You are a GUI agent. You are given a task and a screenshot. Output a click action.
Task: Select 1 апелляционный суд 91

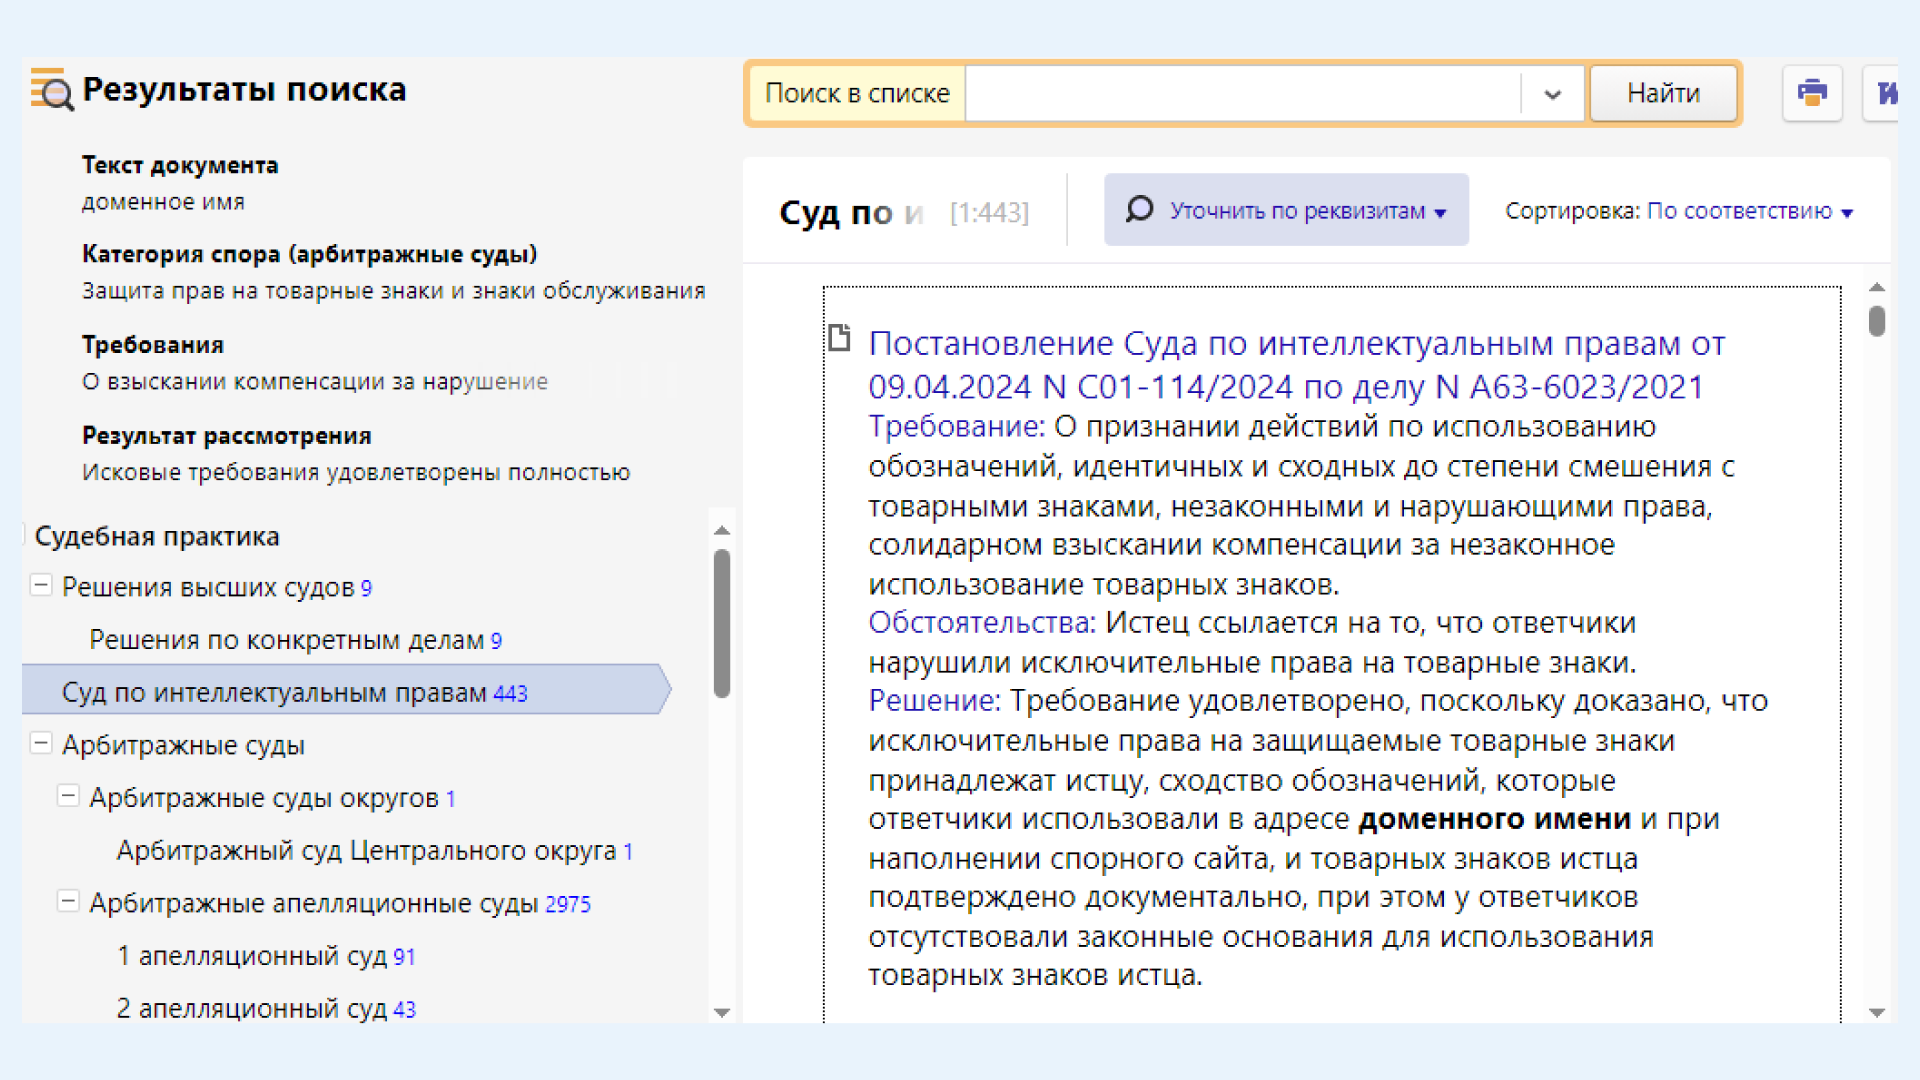[x=266, y=956]
